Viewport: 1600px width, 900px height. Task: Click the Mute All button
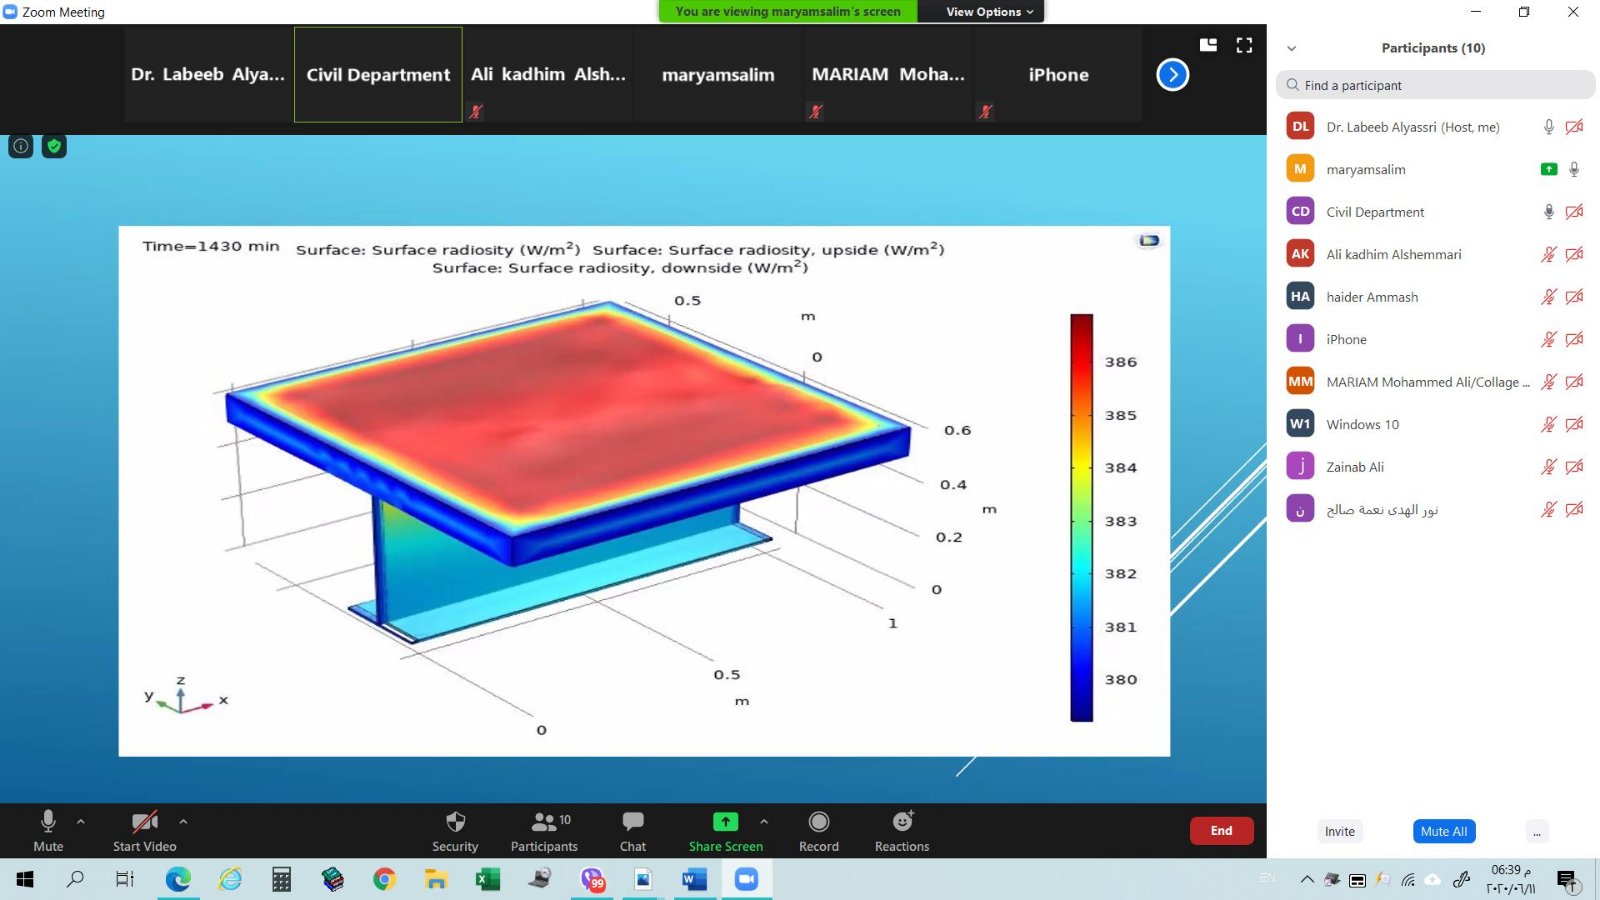(x=1444, y=831)
